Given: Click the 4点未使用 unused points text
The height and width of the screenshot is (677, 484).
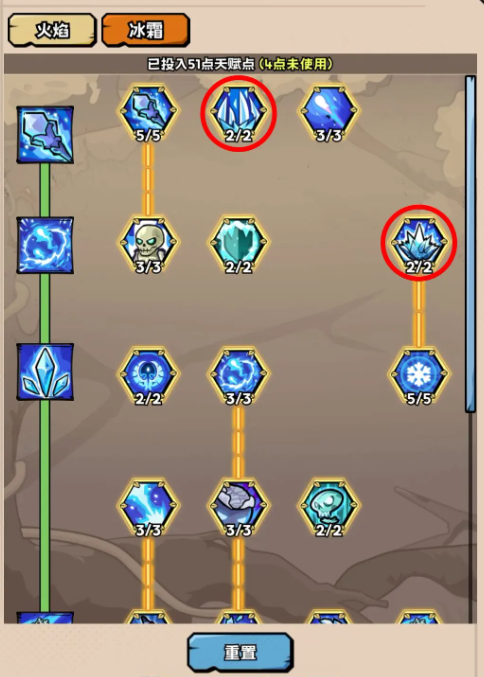Looking at the screenshot, I should click(296, 64).
